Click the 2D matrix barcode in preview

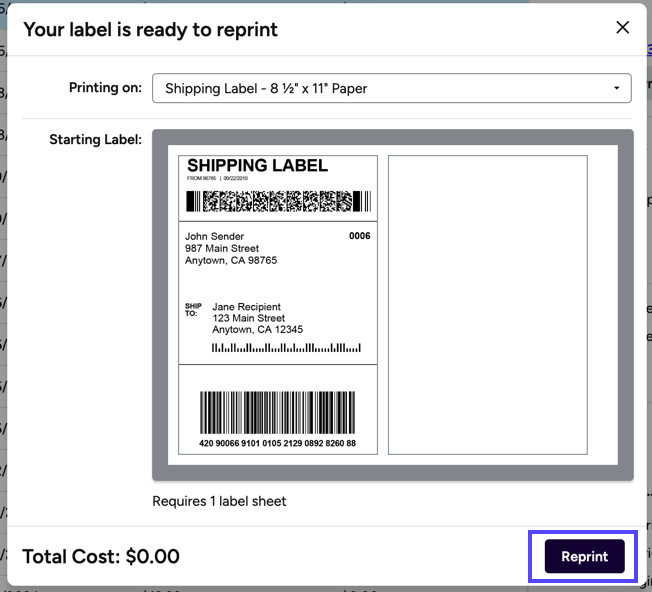coord(278,202)
